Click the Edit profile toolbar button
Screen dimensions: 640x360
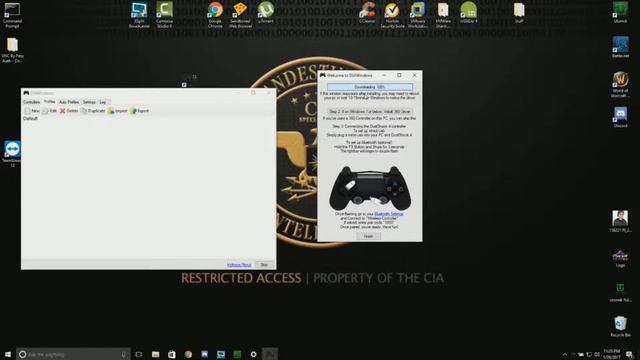point(49,111)
